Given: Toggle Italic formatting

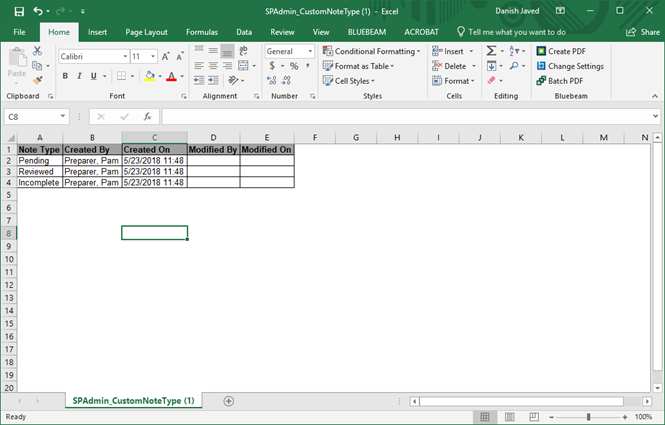Looking at the screenshot, I should [x=79, y=76].
